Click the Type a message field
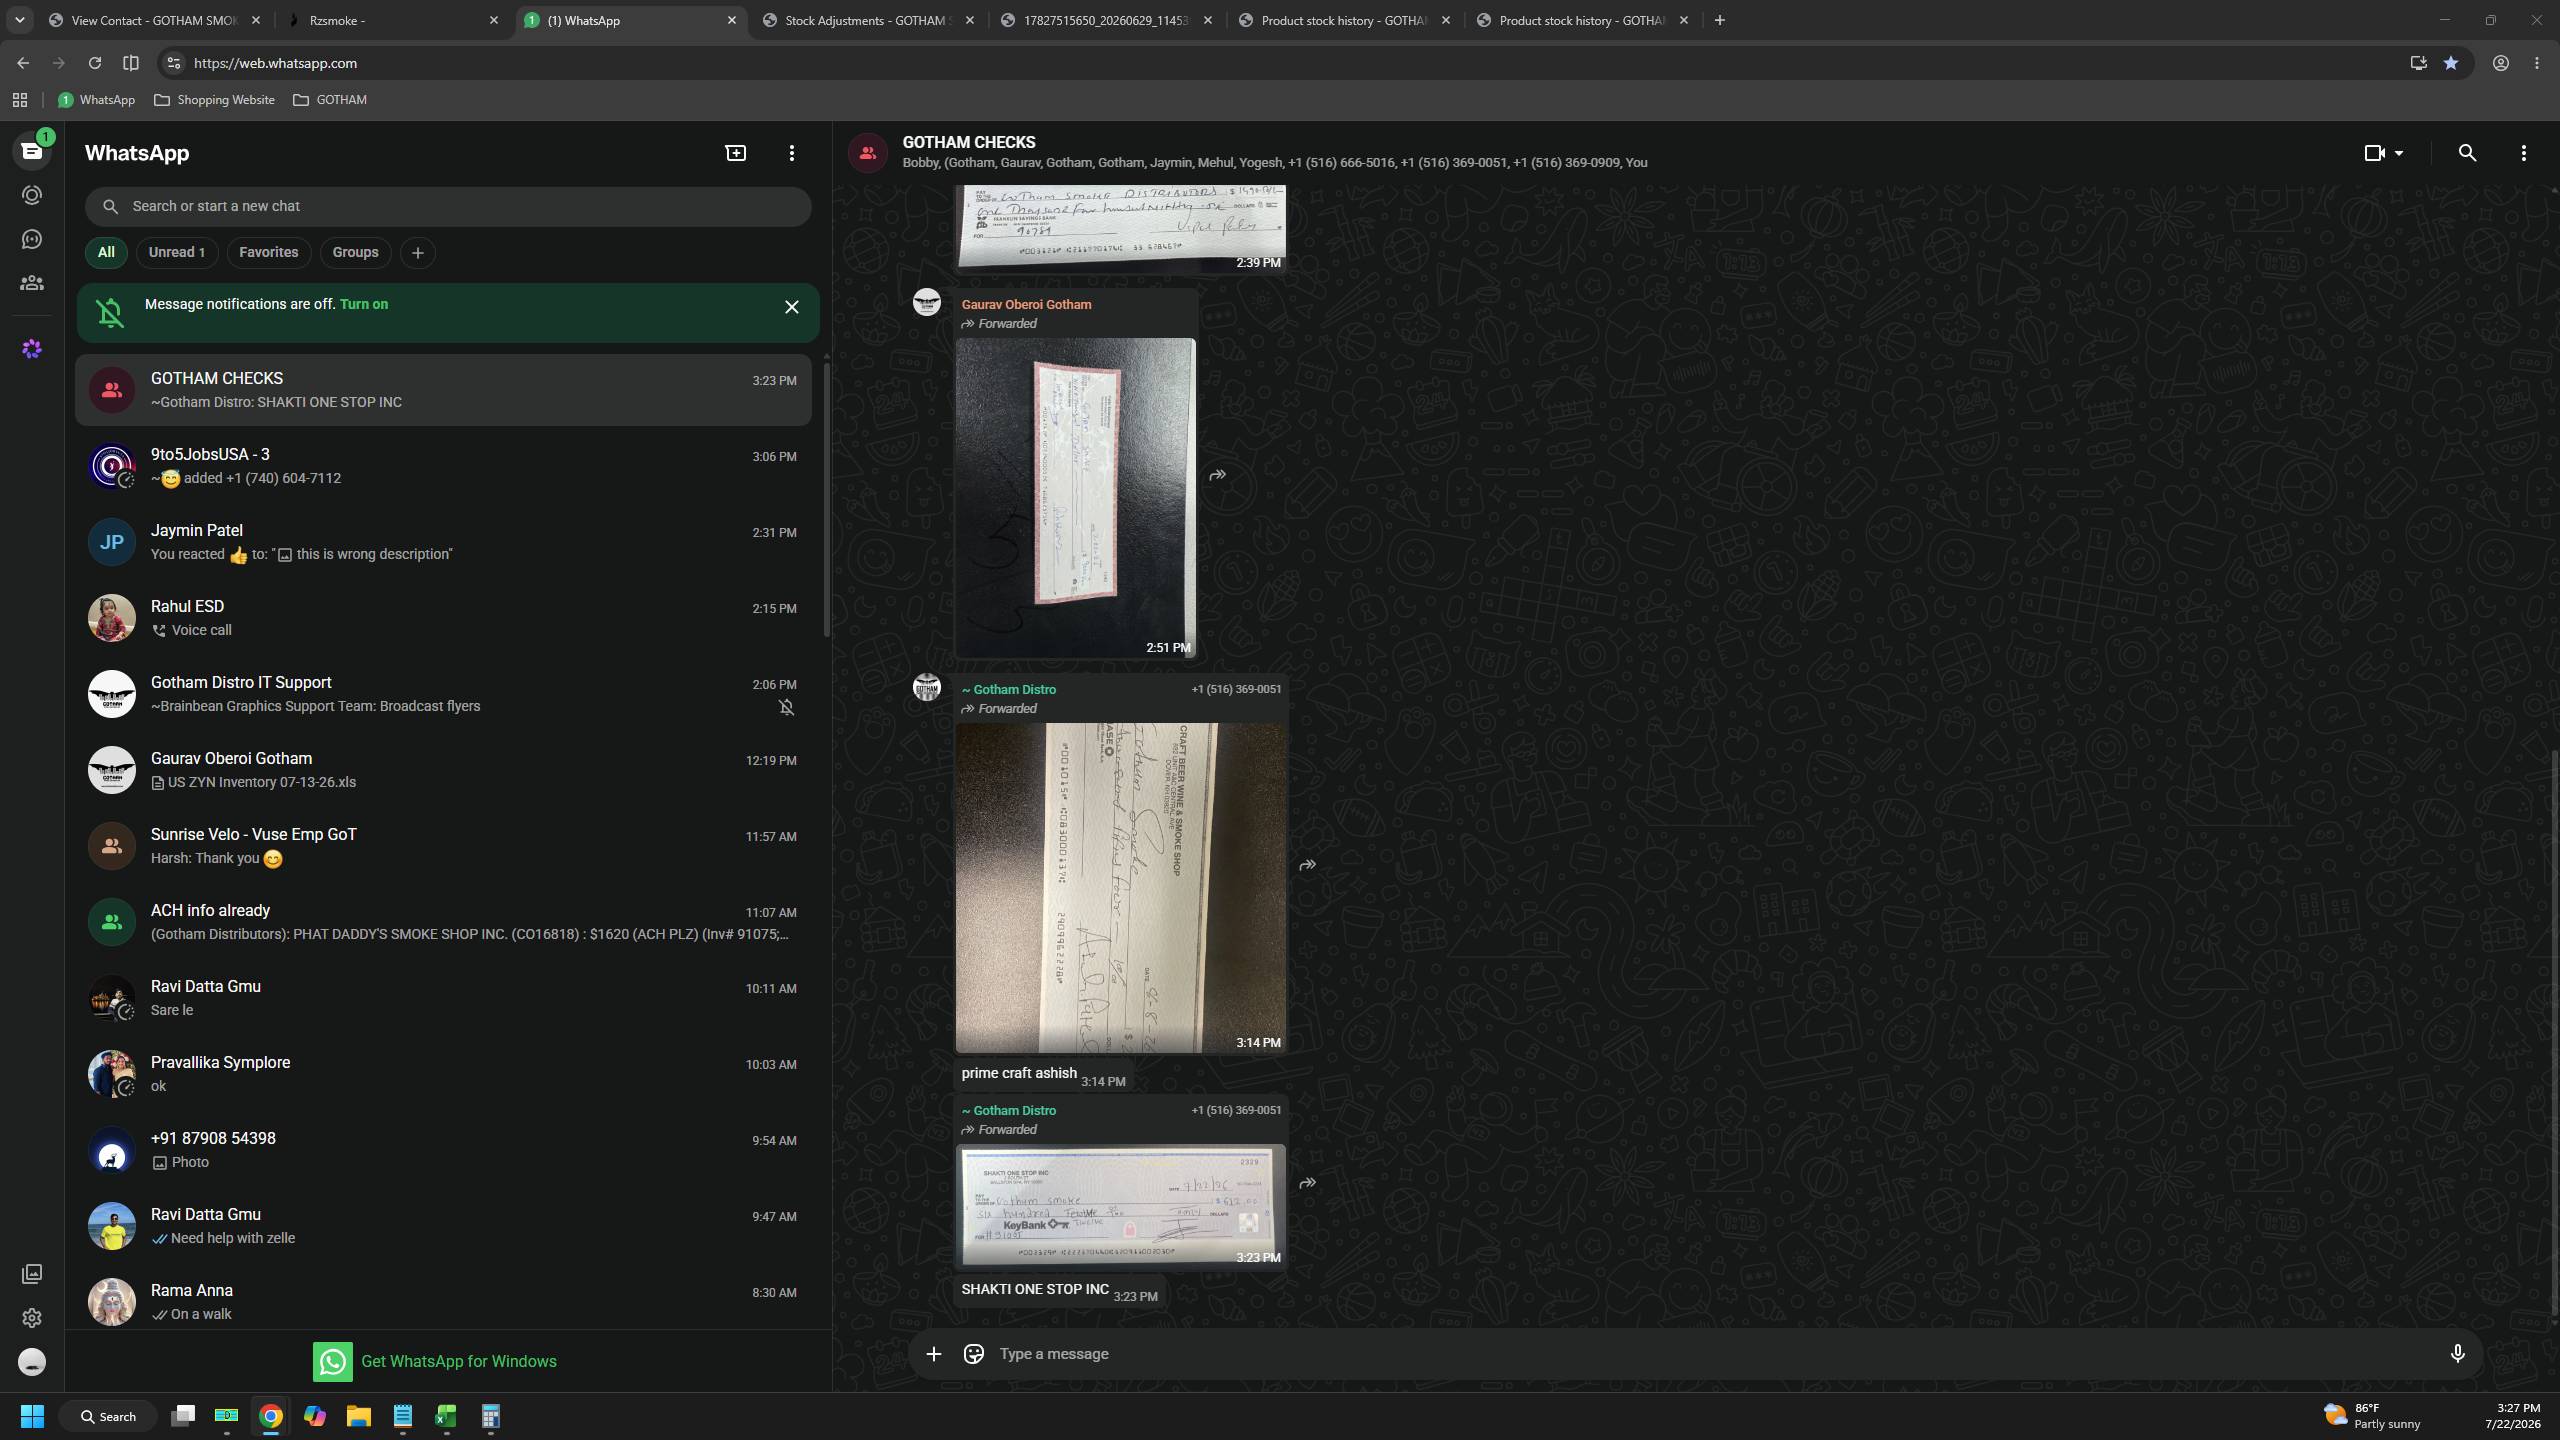2560x1440 pixels. [x=1710, y=1354]
